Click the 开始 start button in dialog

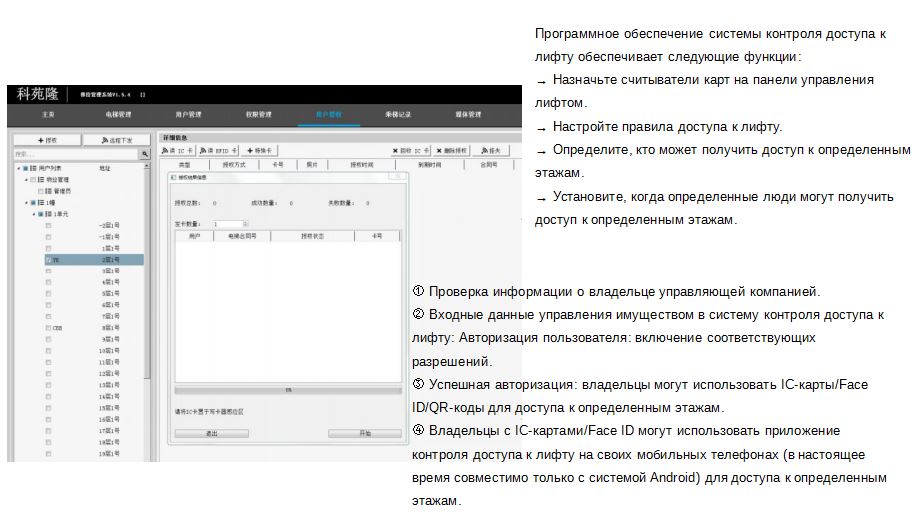tap(364, 434)
